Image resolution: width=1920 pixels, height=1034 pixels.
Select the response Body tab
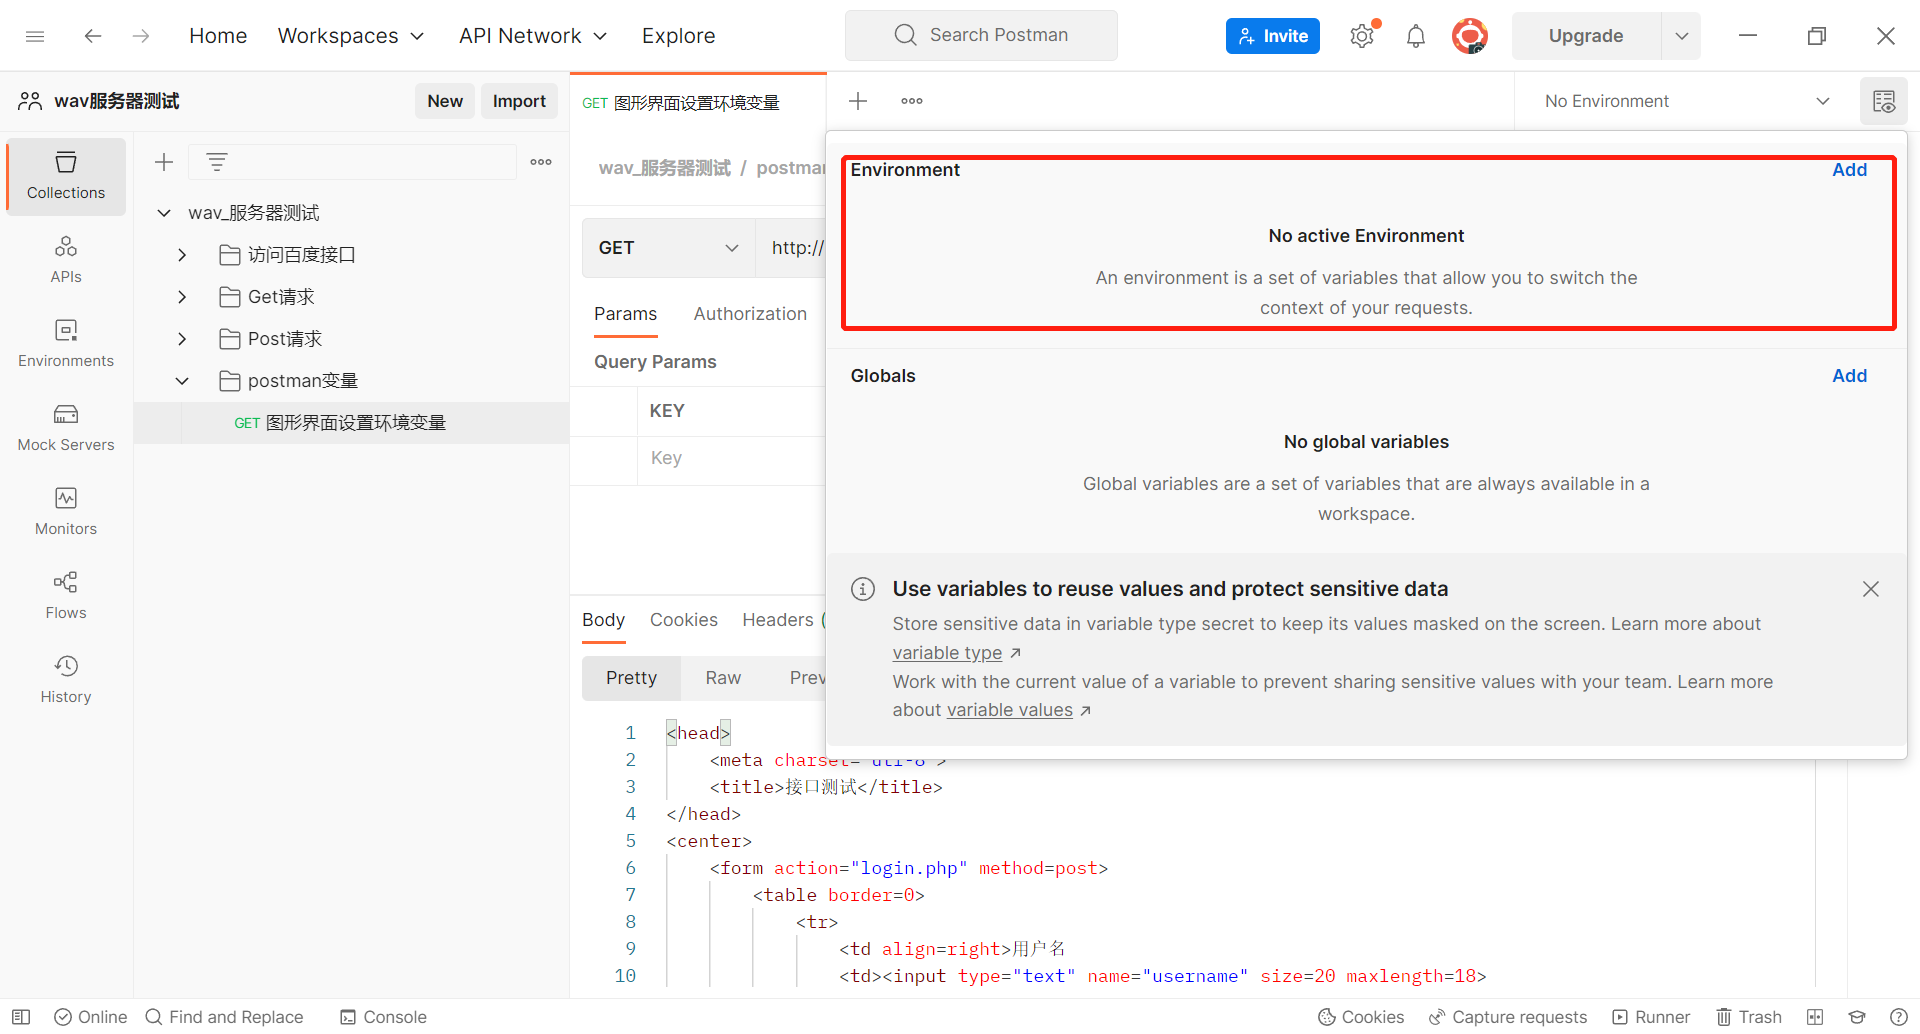pos(603,620)
